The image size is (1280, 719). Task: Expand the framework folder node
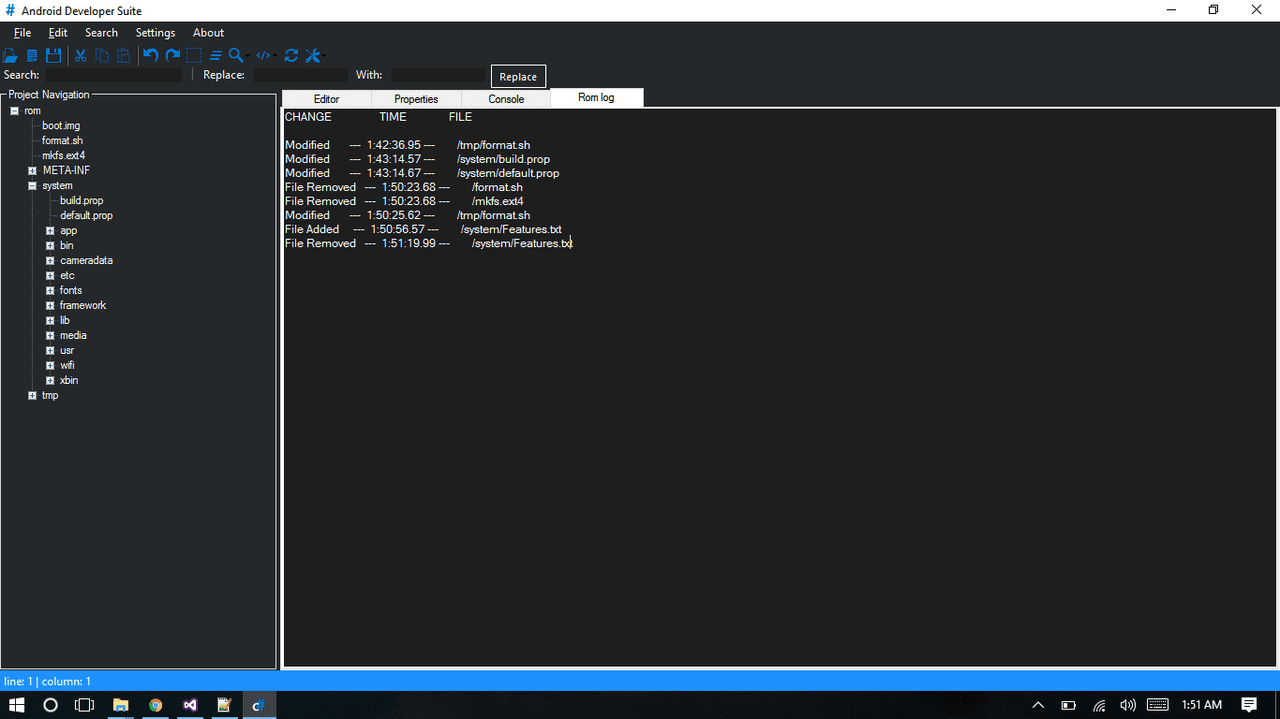tap(50, 306)
